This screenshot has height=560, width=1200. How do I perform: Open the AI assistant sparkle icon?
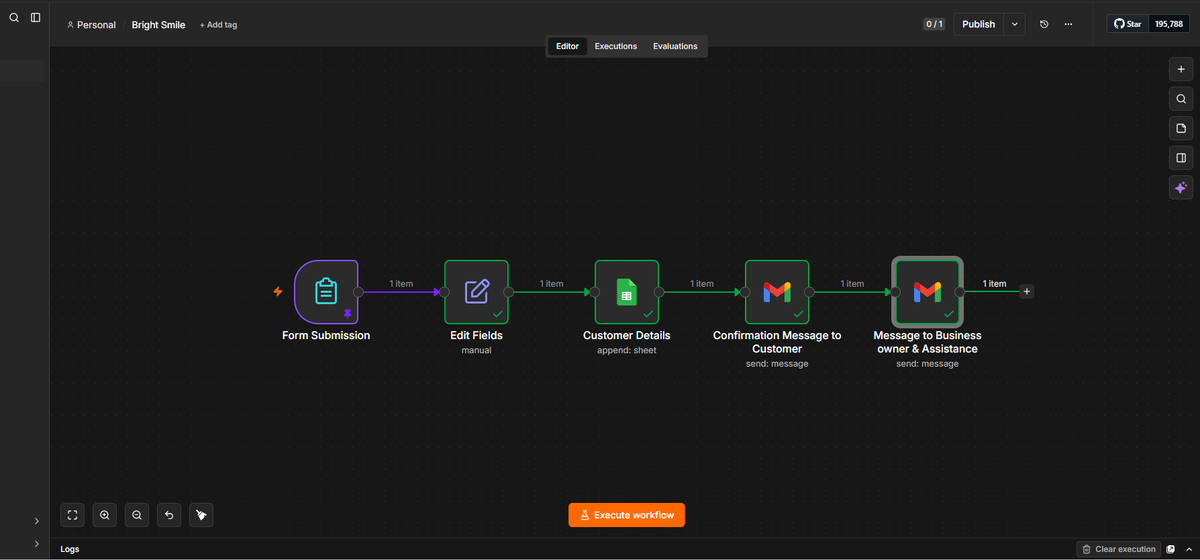click(x=1181, y=187)
